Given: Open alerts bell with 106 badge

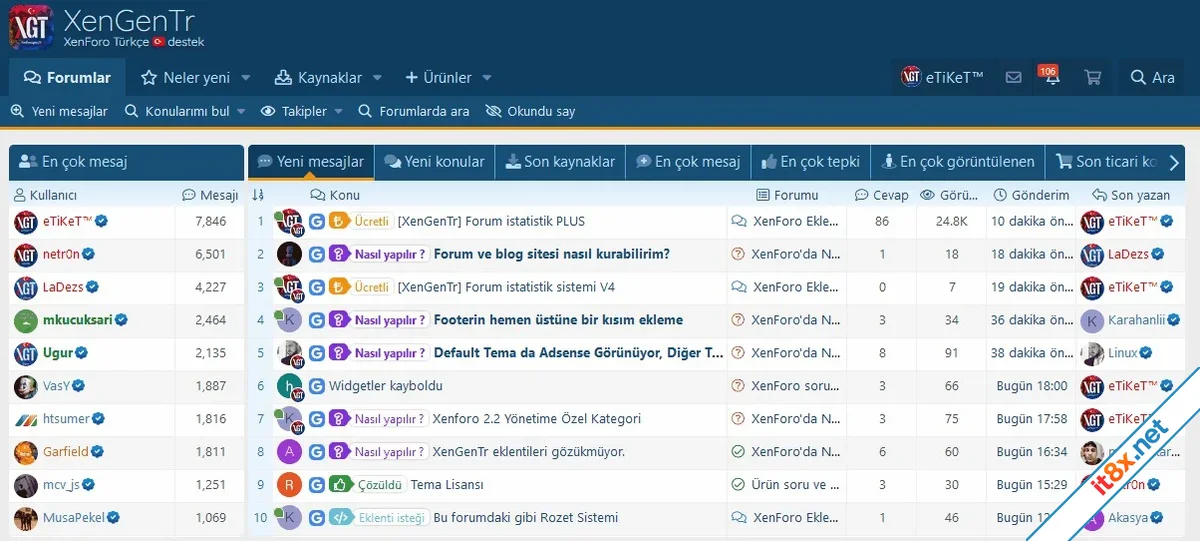Looking at the screenshot, I should tap(1052, 77).
